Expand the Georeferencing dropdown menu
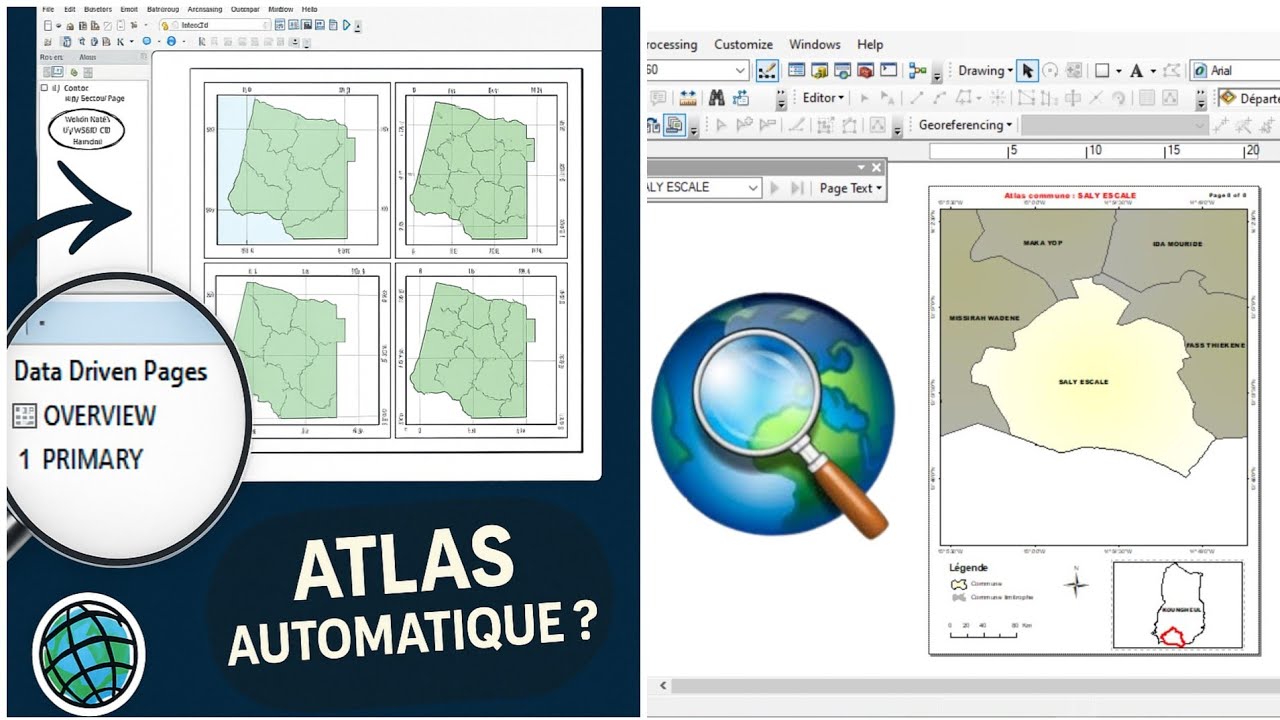Viewport: 1280px width, 720px height. (x=966, y=125)
